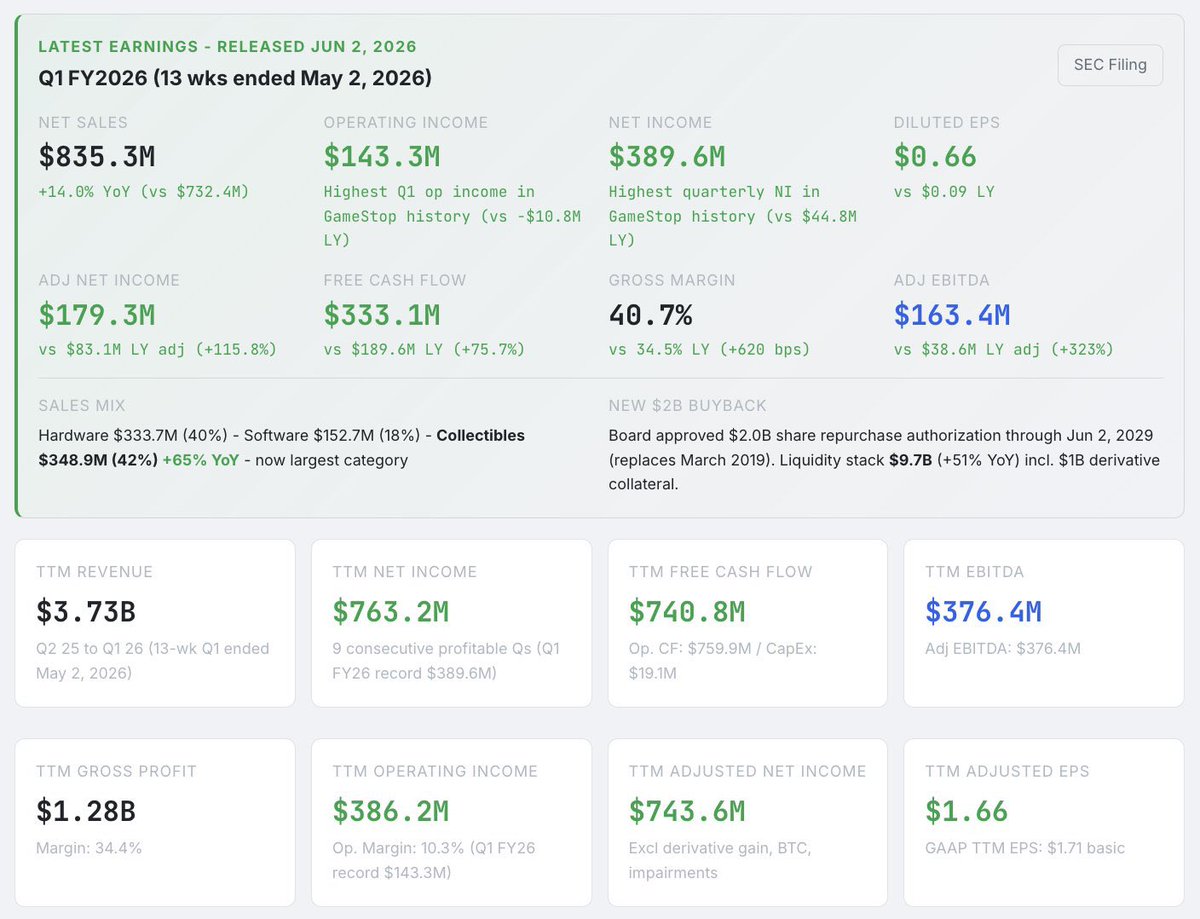Select the 'GAAP TTM EPS: $1.71 basic' note
1200x919 pixels.
coord(1024,848)
